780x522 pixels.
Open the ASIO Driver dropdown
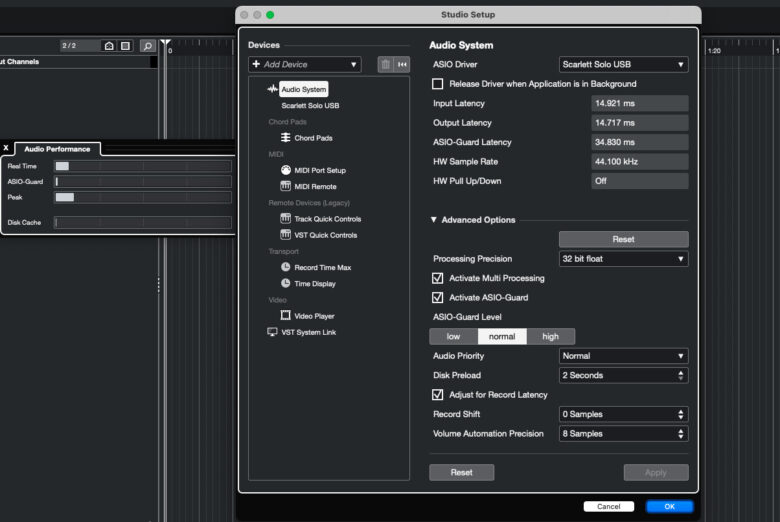[x=623, y=64]
